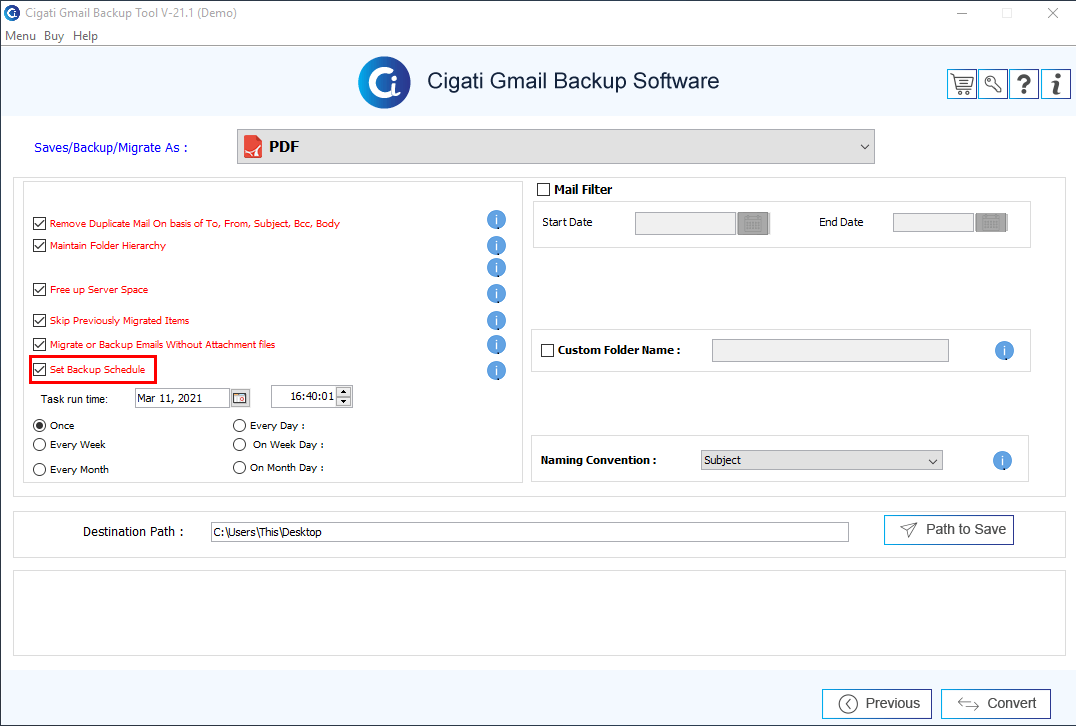Open the Task run time calendar picker
Viewport: 1076px width, 726px height.
[x=240, y=398]
